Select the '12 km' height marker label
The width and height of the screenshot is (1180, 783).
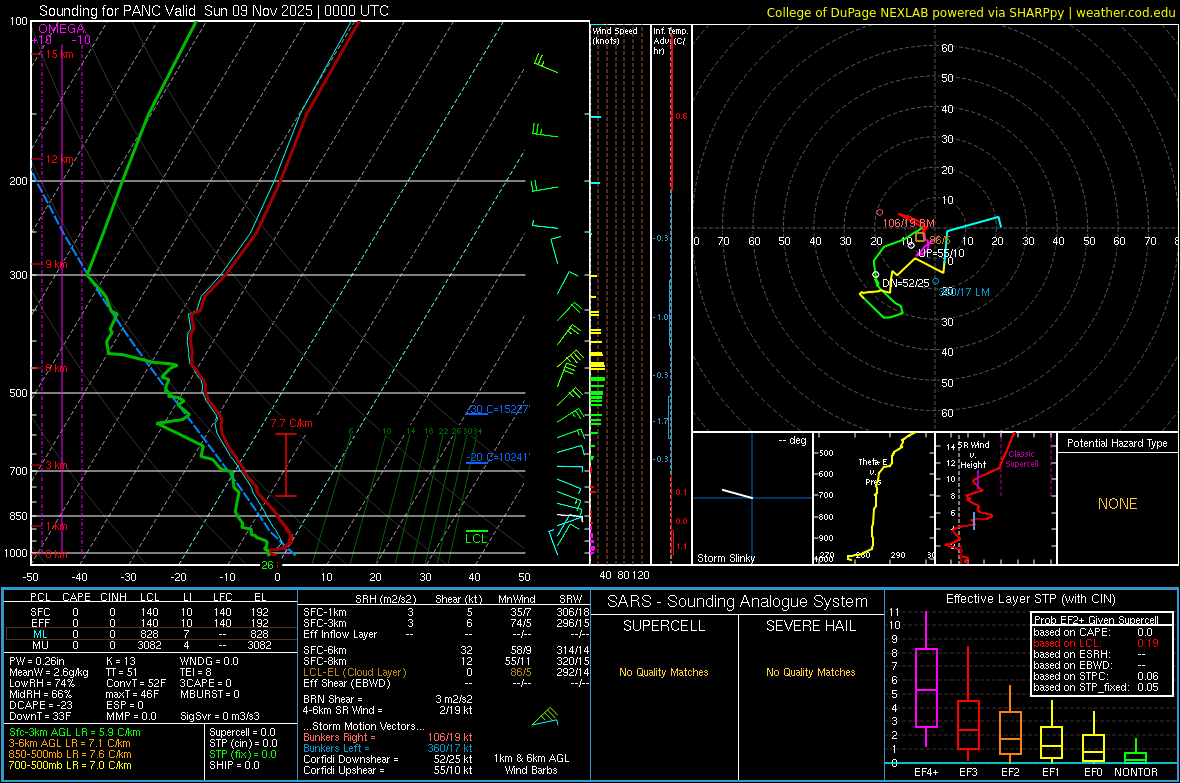tap(59, 160)
